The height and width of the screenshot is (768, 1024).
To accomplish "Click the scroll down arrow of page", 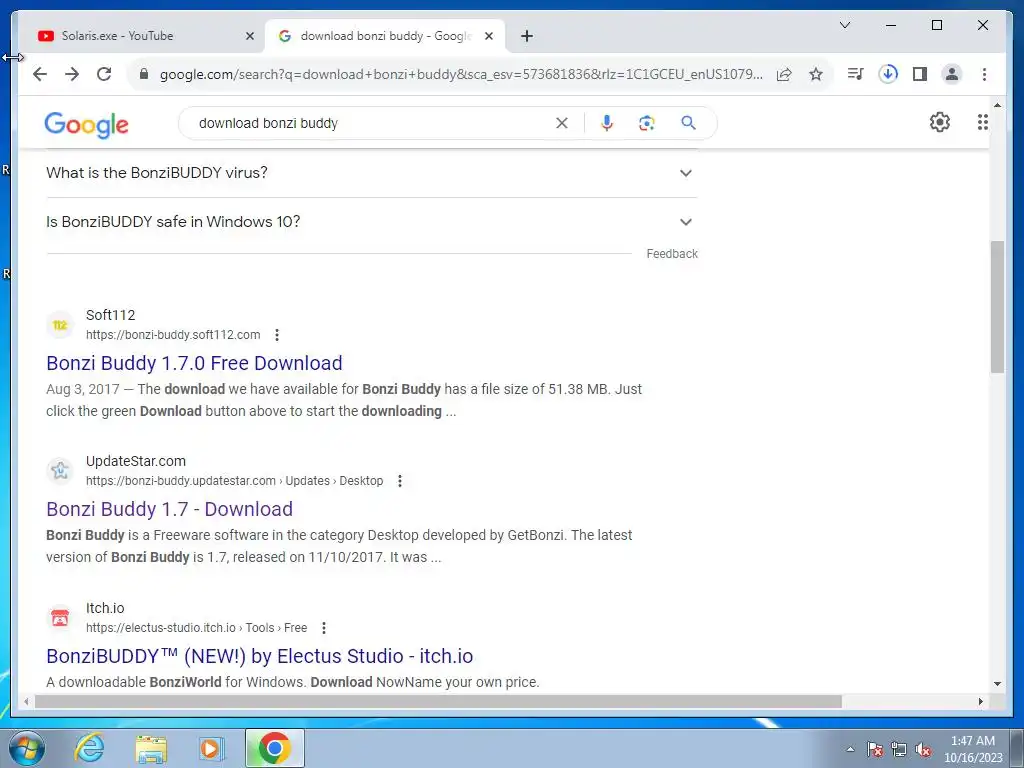I will pos(997,684).
